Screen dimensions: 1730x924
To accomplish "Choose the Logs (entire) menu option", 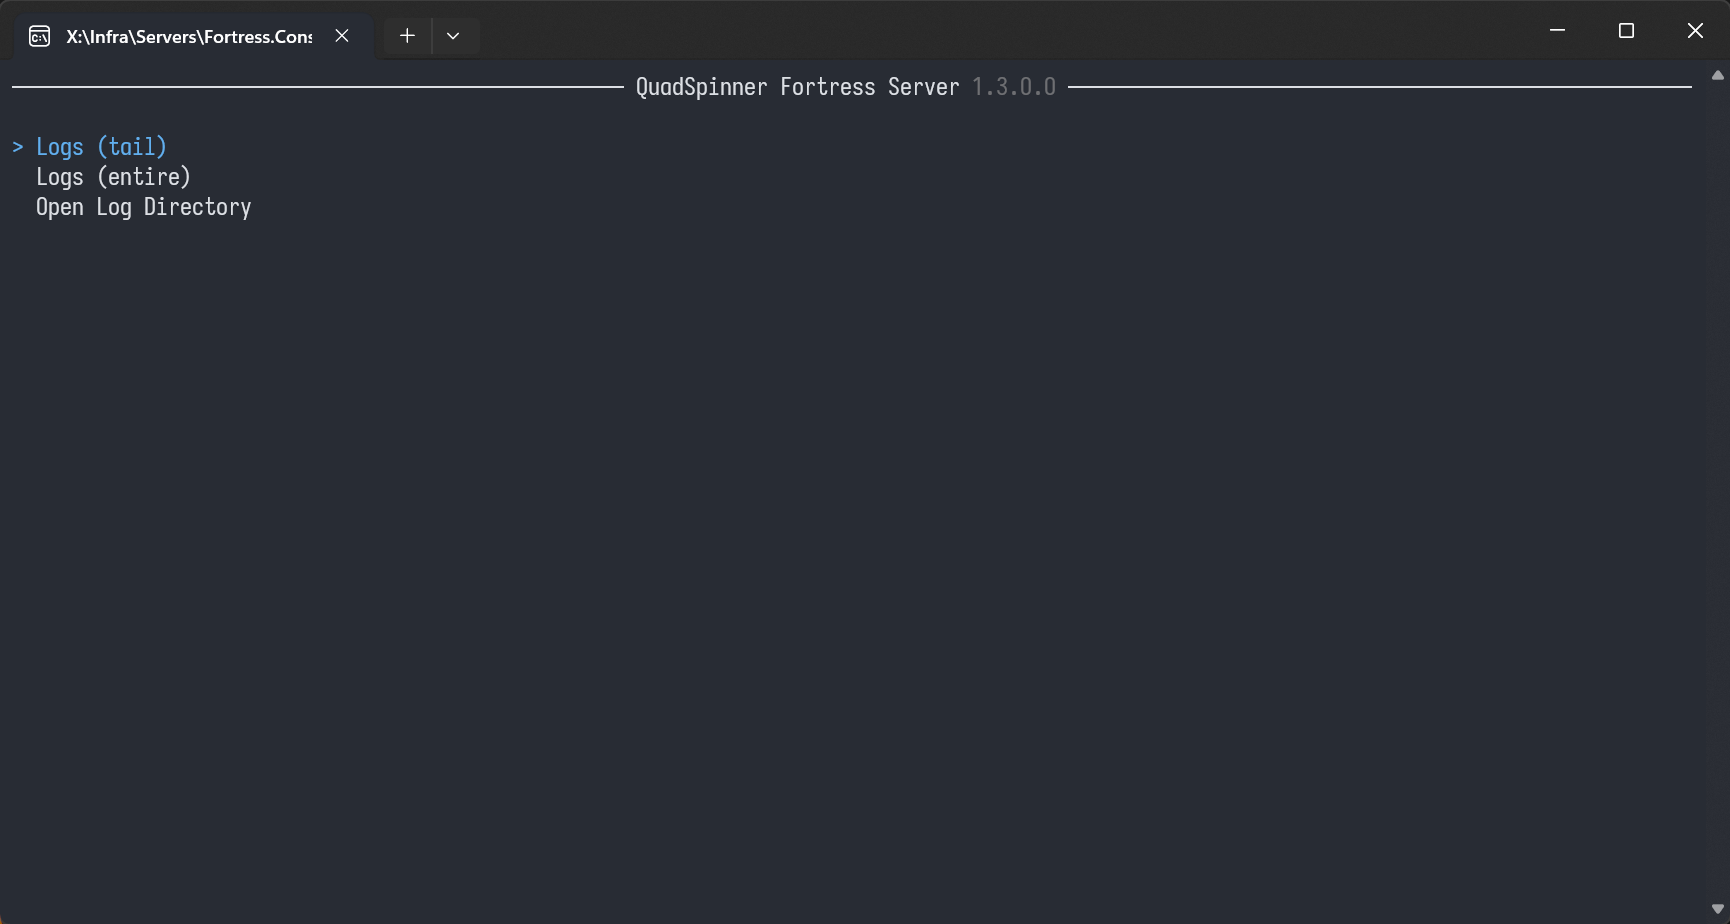I will pyautogui.click(x=113, y=177).
